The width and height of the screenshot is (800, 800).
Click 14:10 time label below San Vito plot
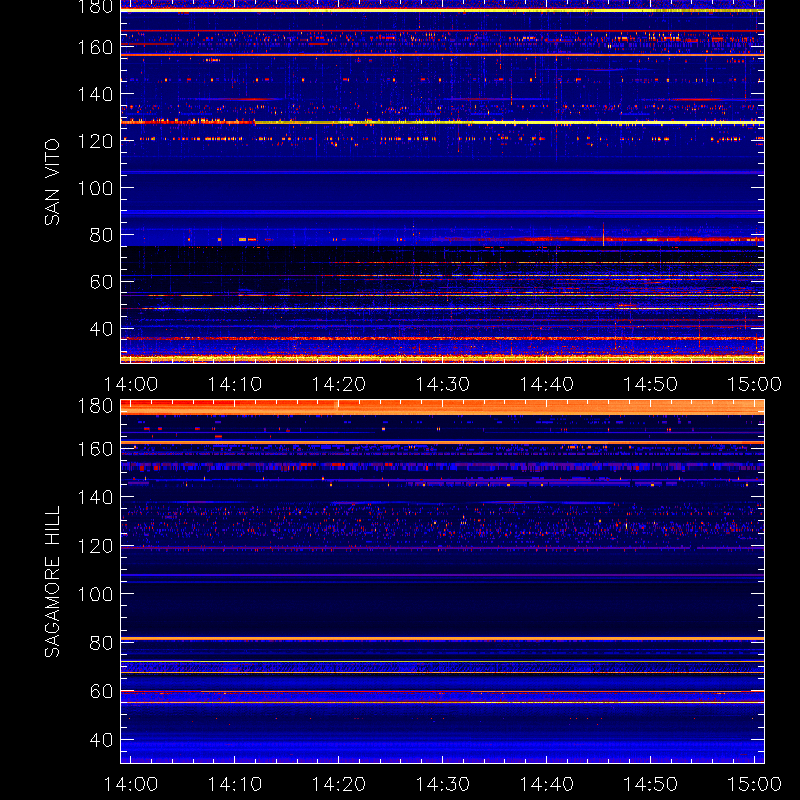tap(235, 384)
